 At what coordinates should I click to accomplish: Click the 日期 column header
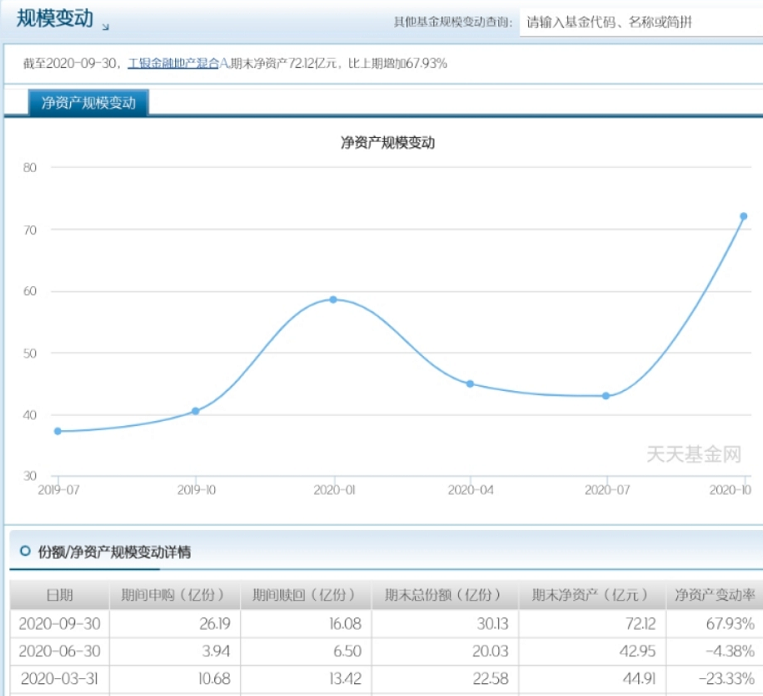tap(59, 594)
